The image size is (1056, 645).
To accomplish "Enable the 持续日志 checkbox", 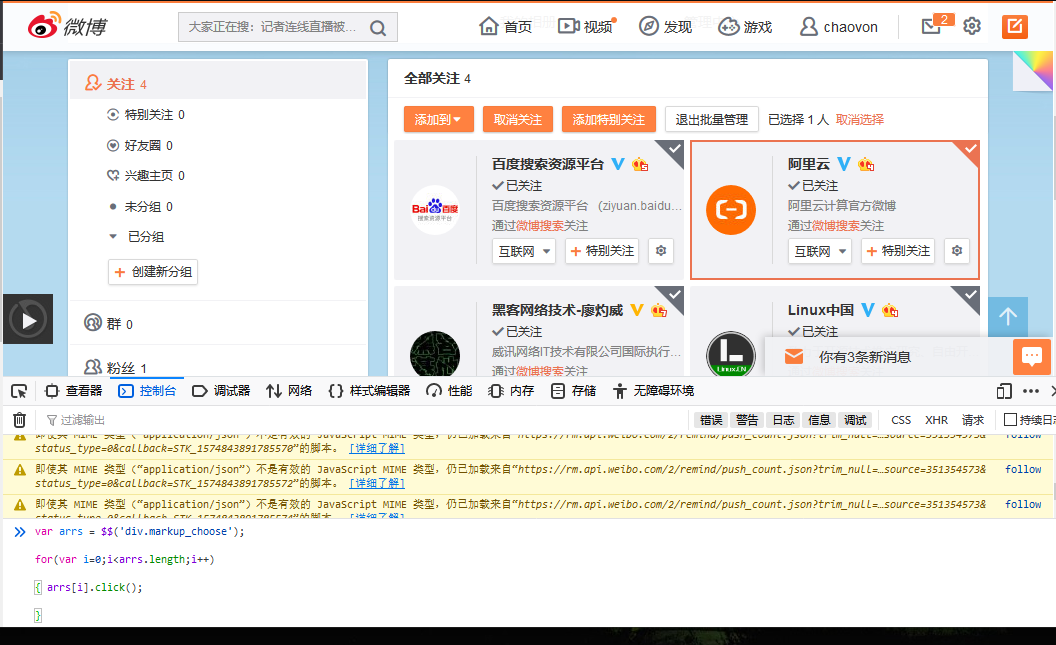I will (1010, 419).
